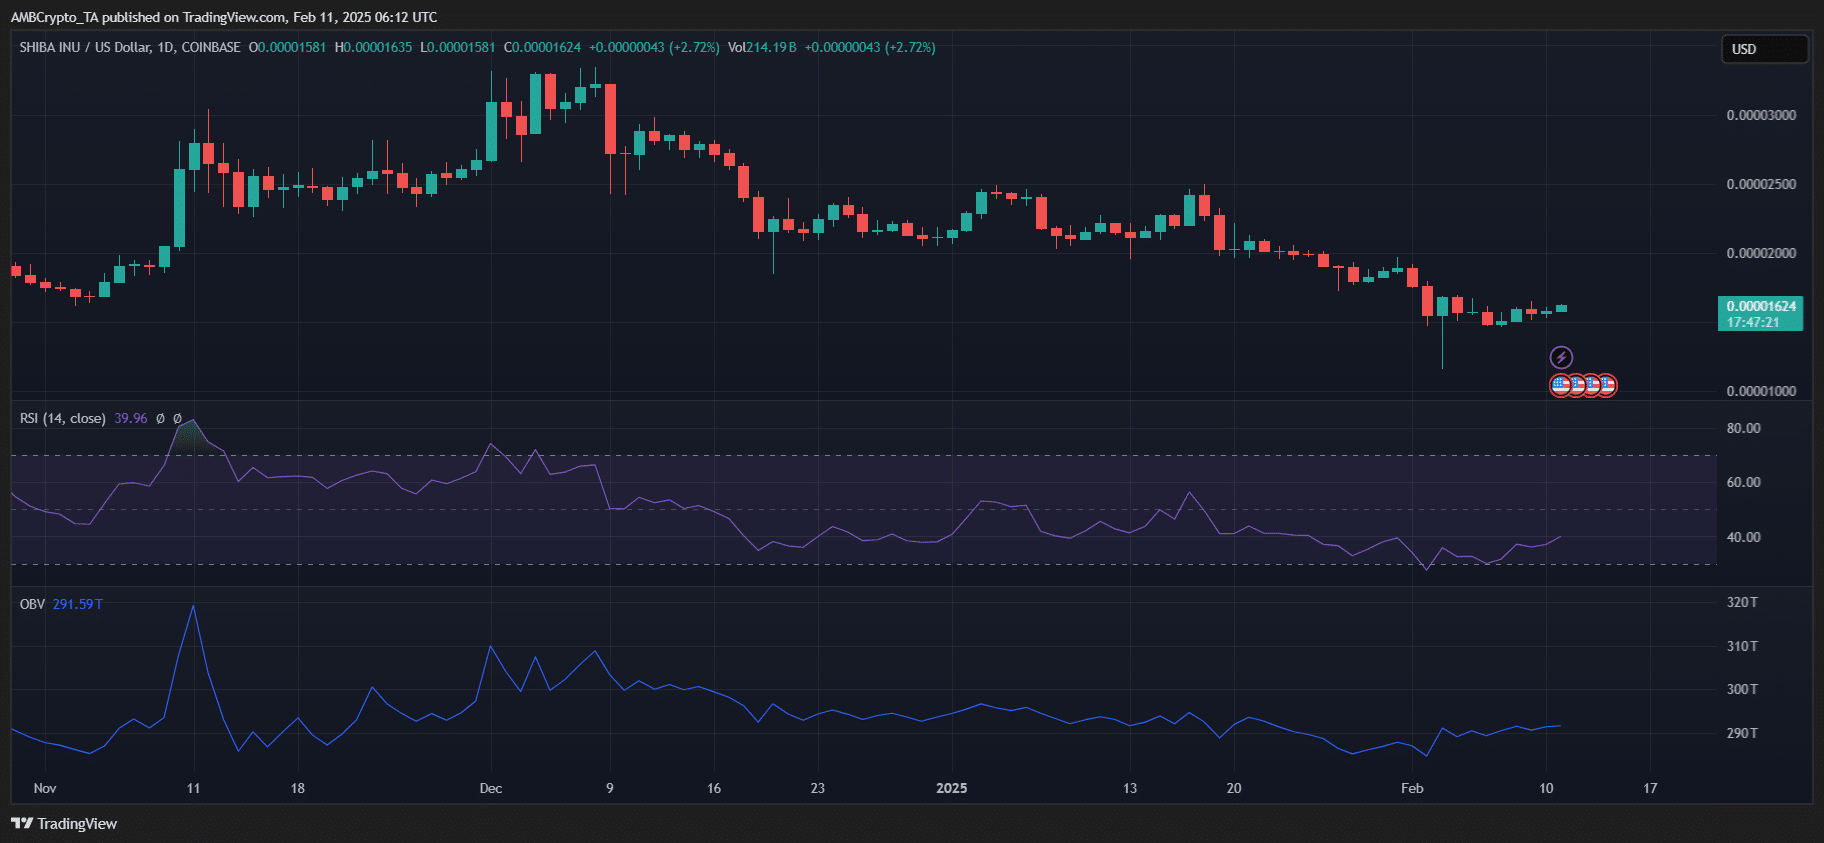
Task: Click the purple lightning bolt event icon
Action: (x=1561, y=357)
